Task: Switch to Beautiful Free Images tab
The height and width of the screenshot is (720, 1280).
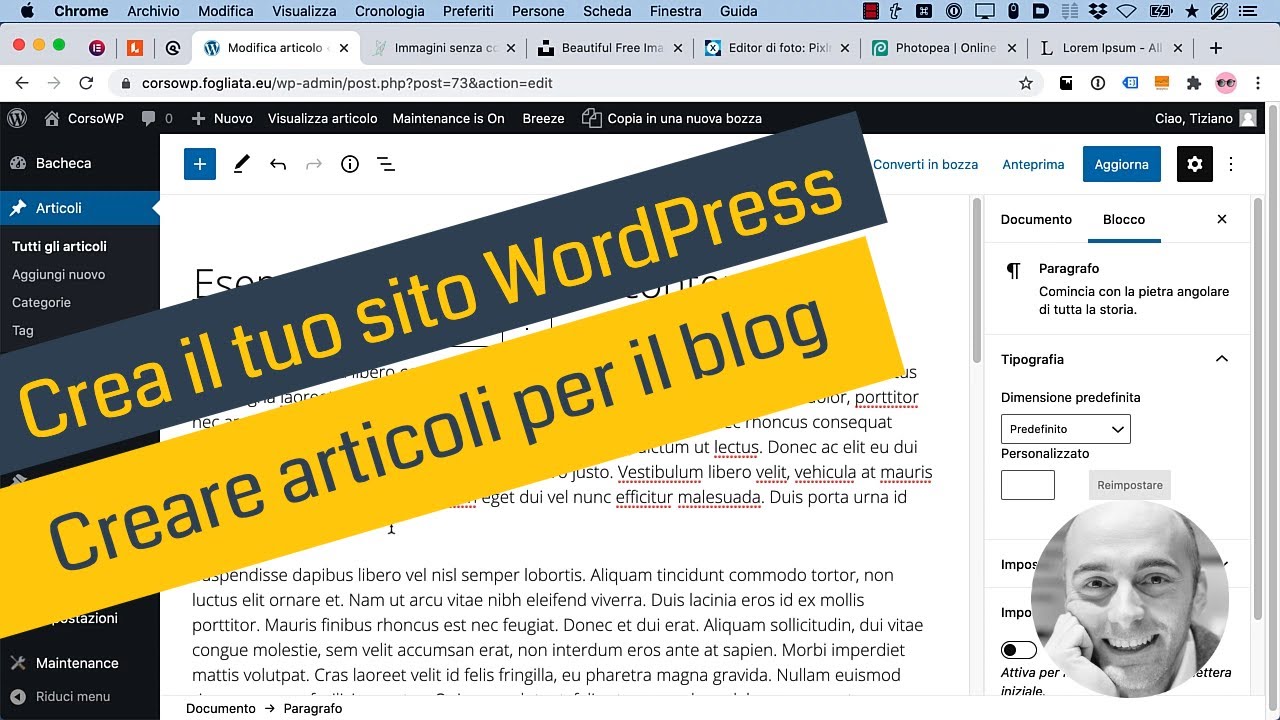Action: coord(610,48)
